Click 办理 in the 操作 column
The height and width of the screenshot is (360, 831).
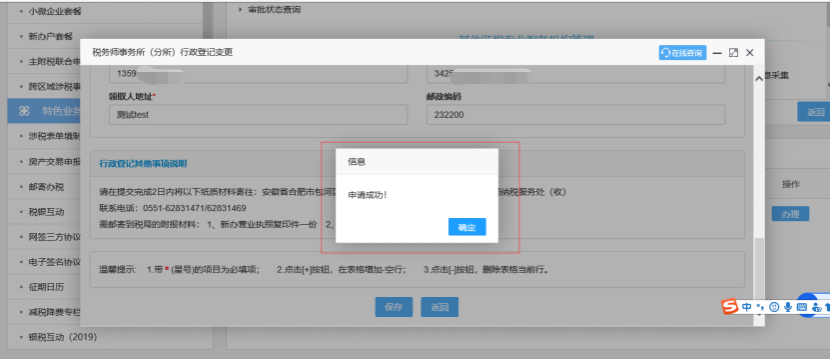coord(790,214)
